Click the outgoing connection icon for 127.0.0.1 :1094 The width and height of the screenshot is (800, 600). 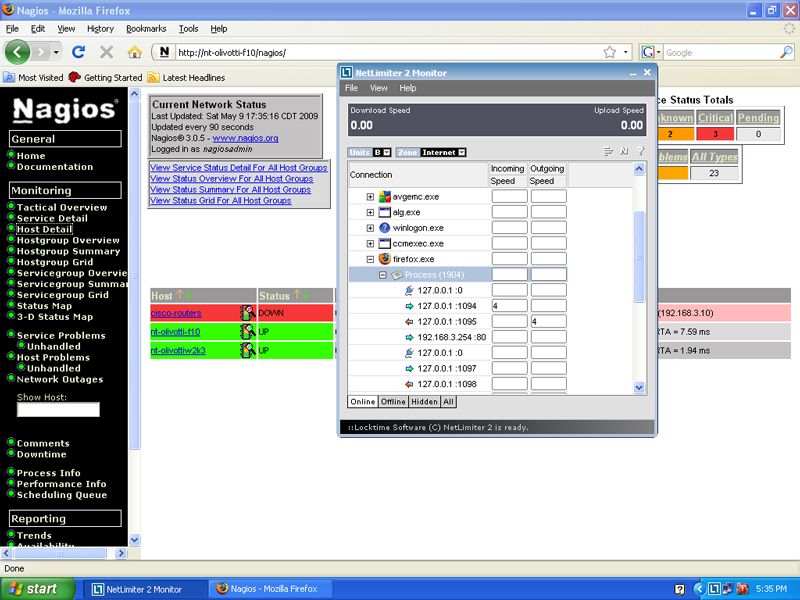(x=409, y=306)
